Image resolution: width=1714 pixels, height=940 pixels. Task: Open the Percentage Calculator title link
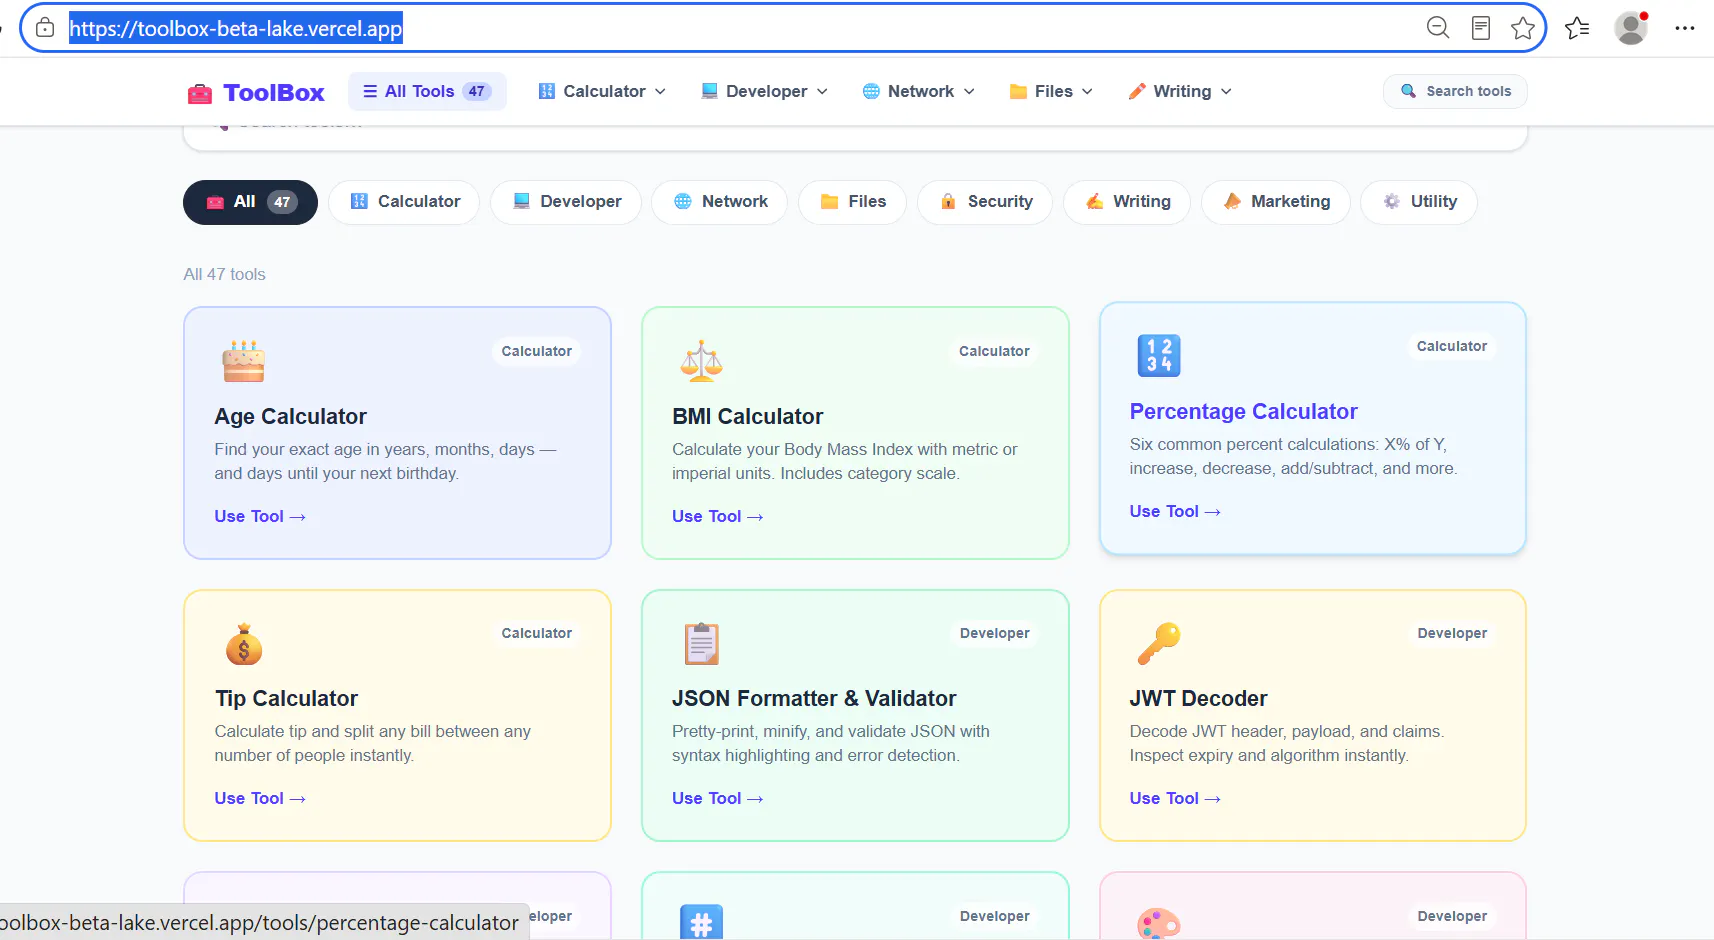click(x=1243, y=412)
